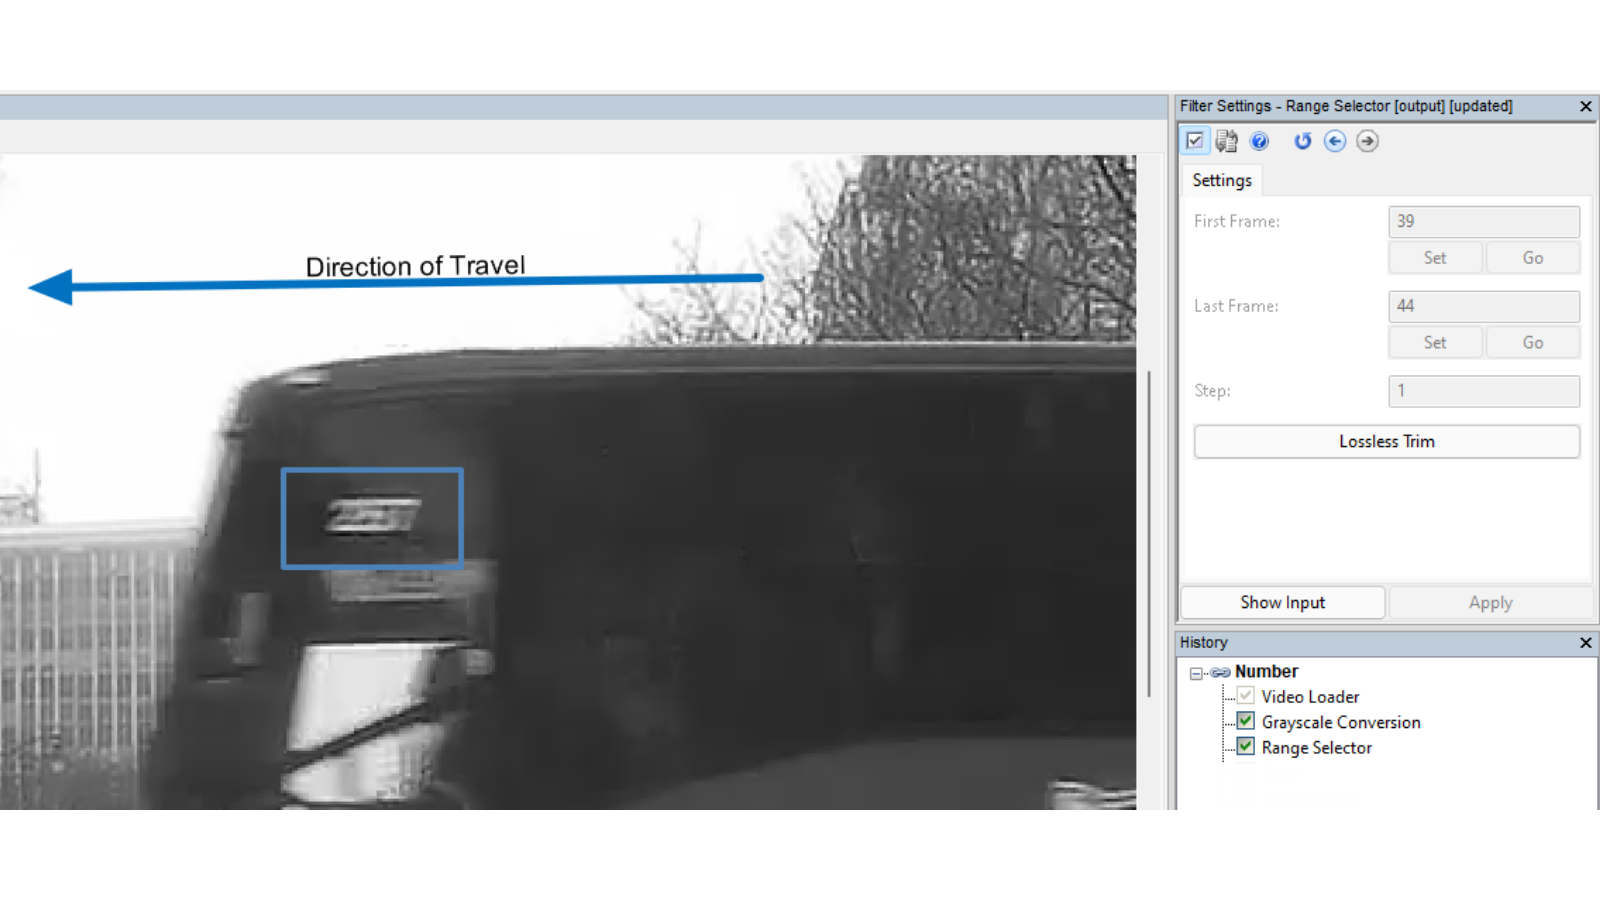Toggle the Grayscale Conversion checkbox
Screen dimensions: 1600x900
click(x=1246, y=721)
